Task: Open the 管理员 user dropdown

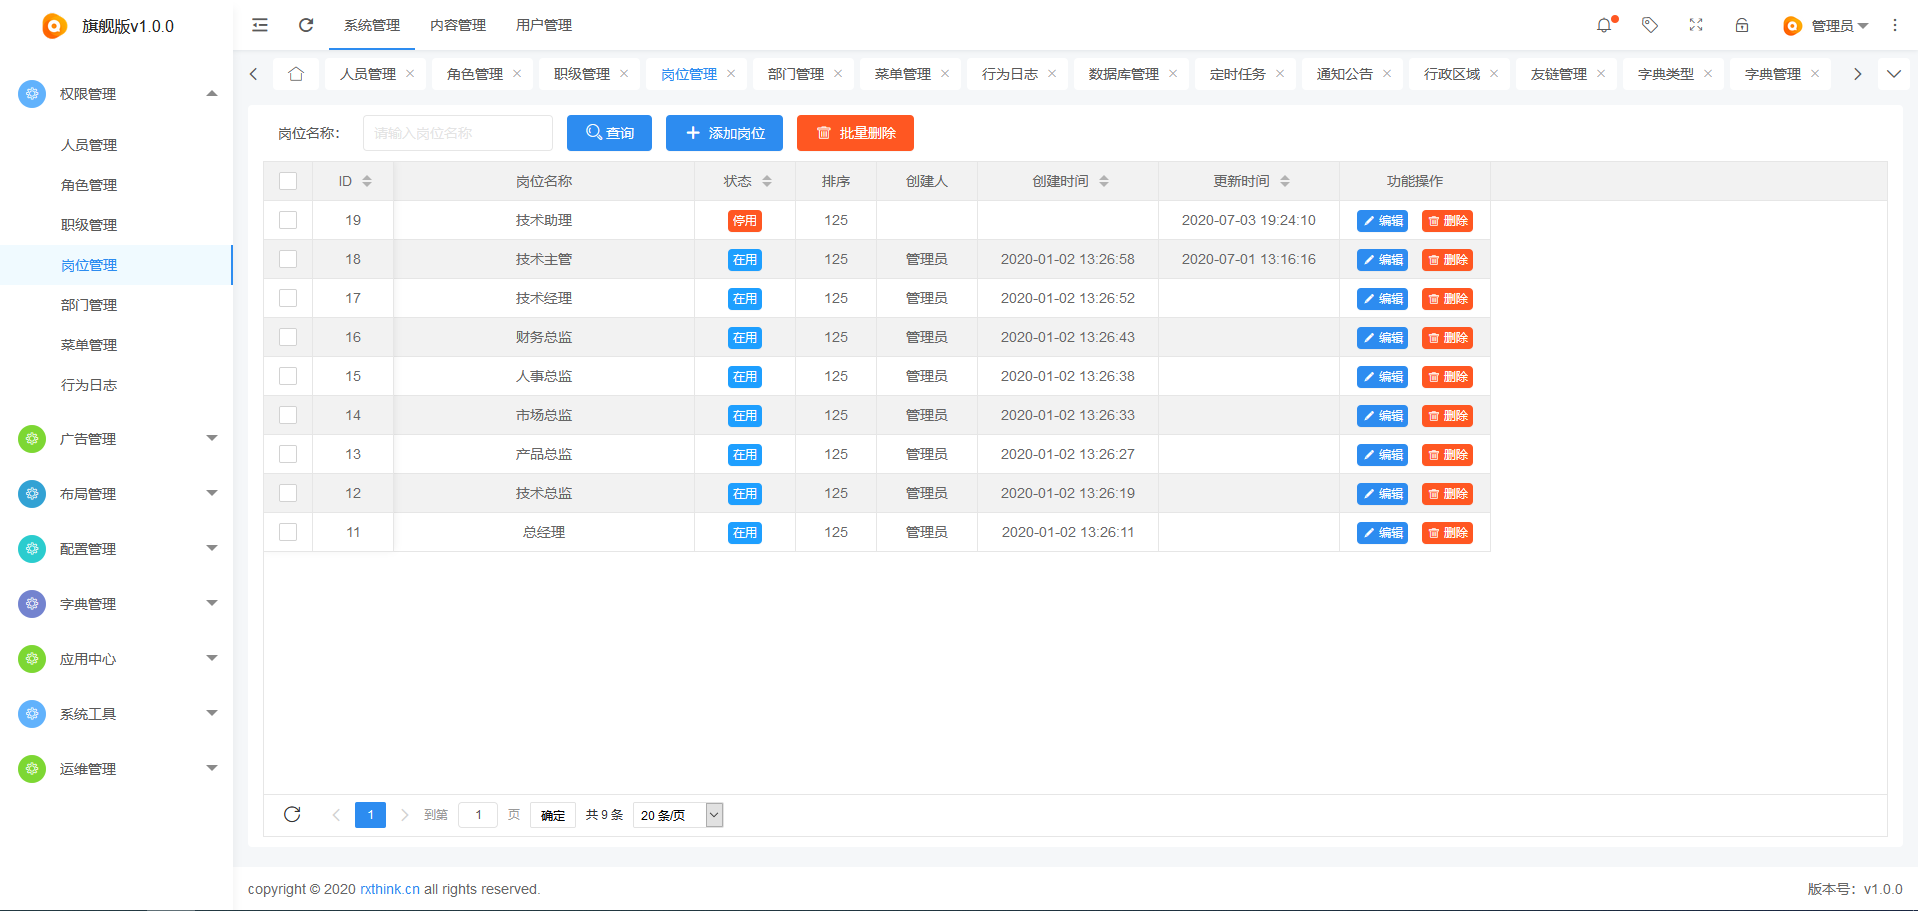Action: tap(1826, 26)
